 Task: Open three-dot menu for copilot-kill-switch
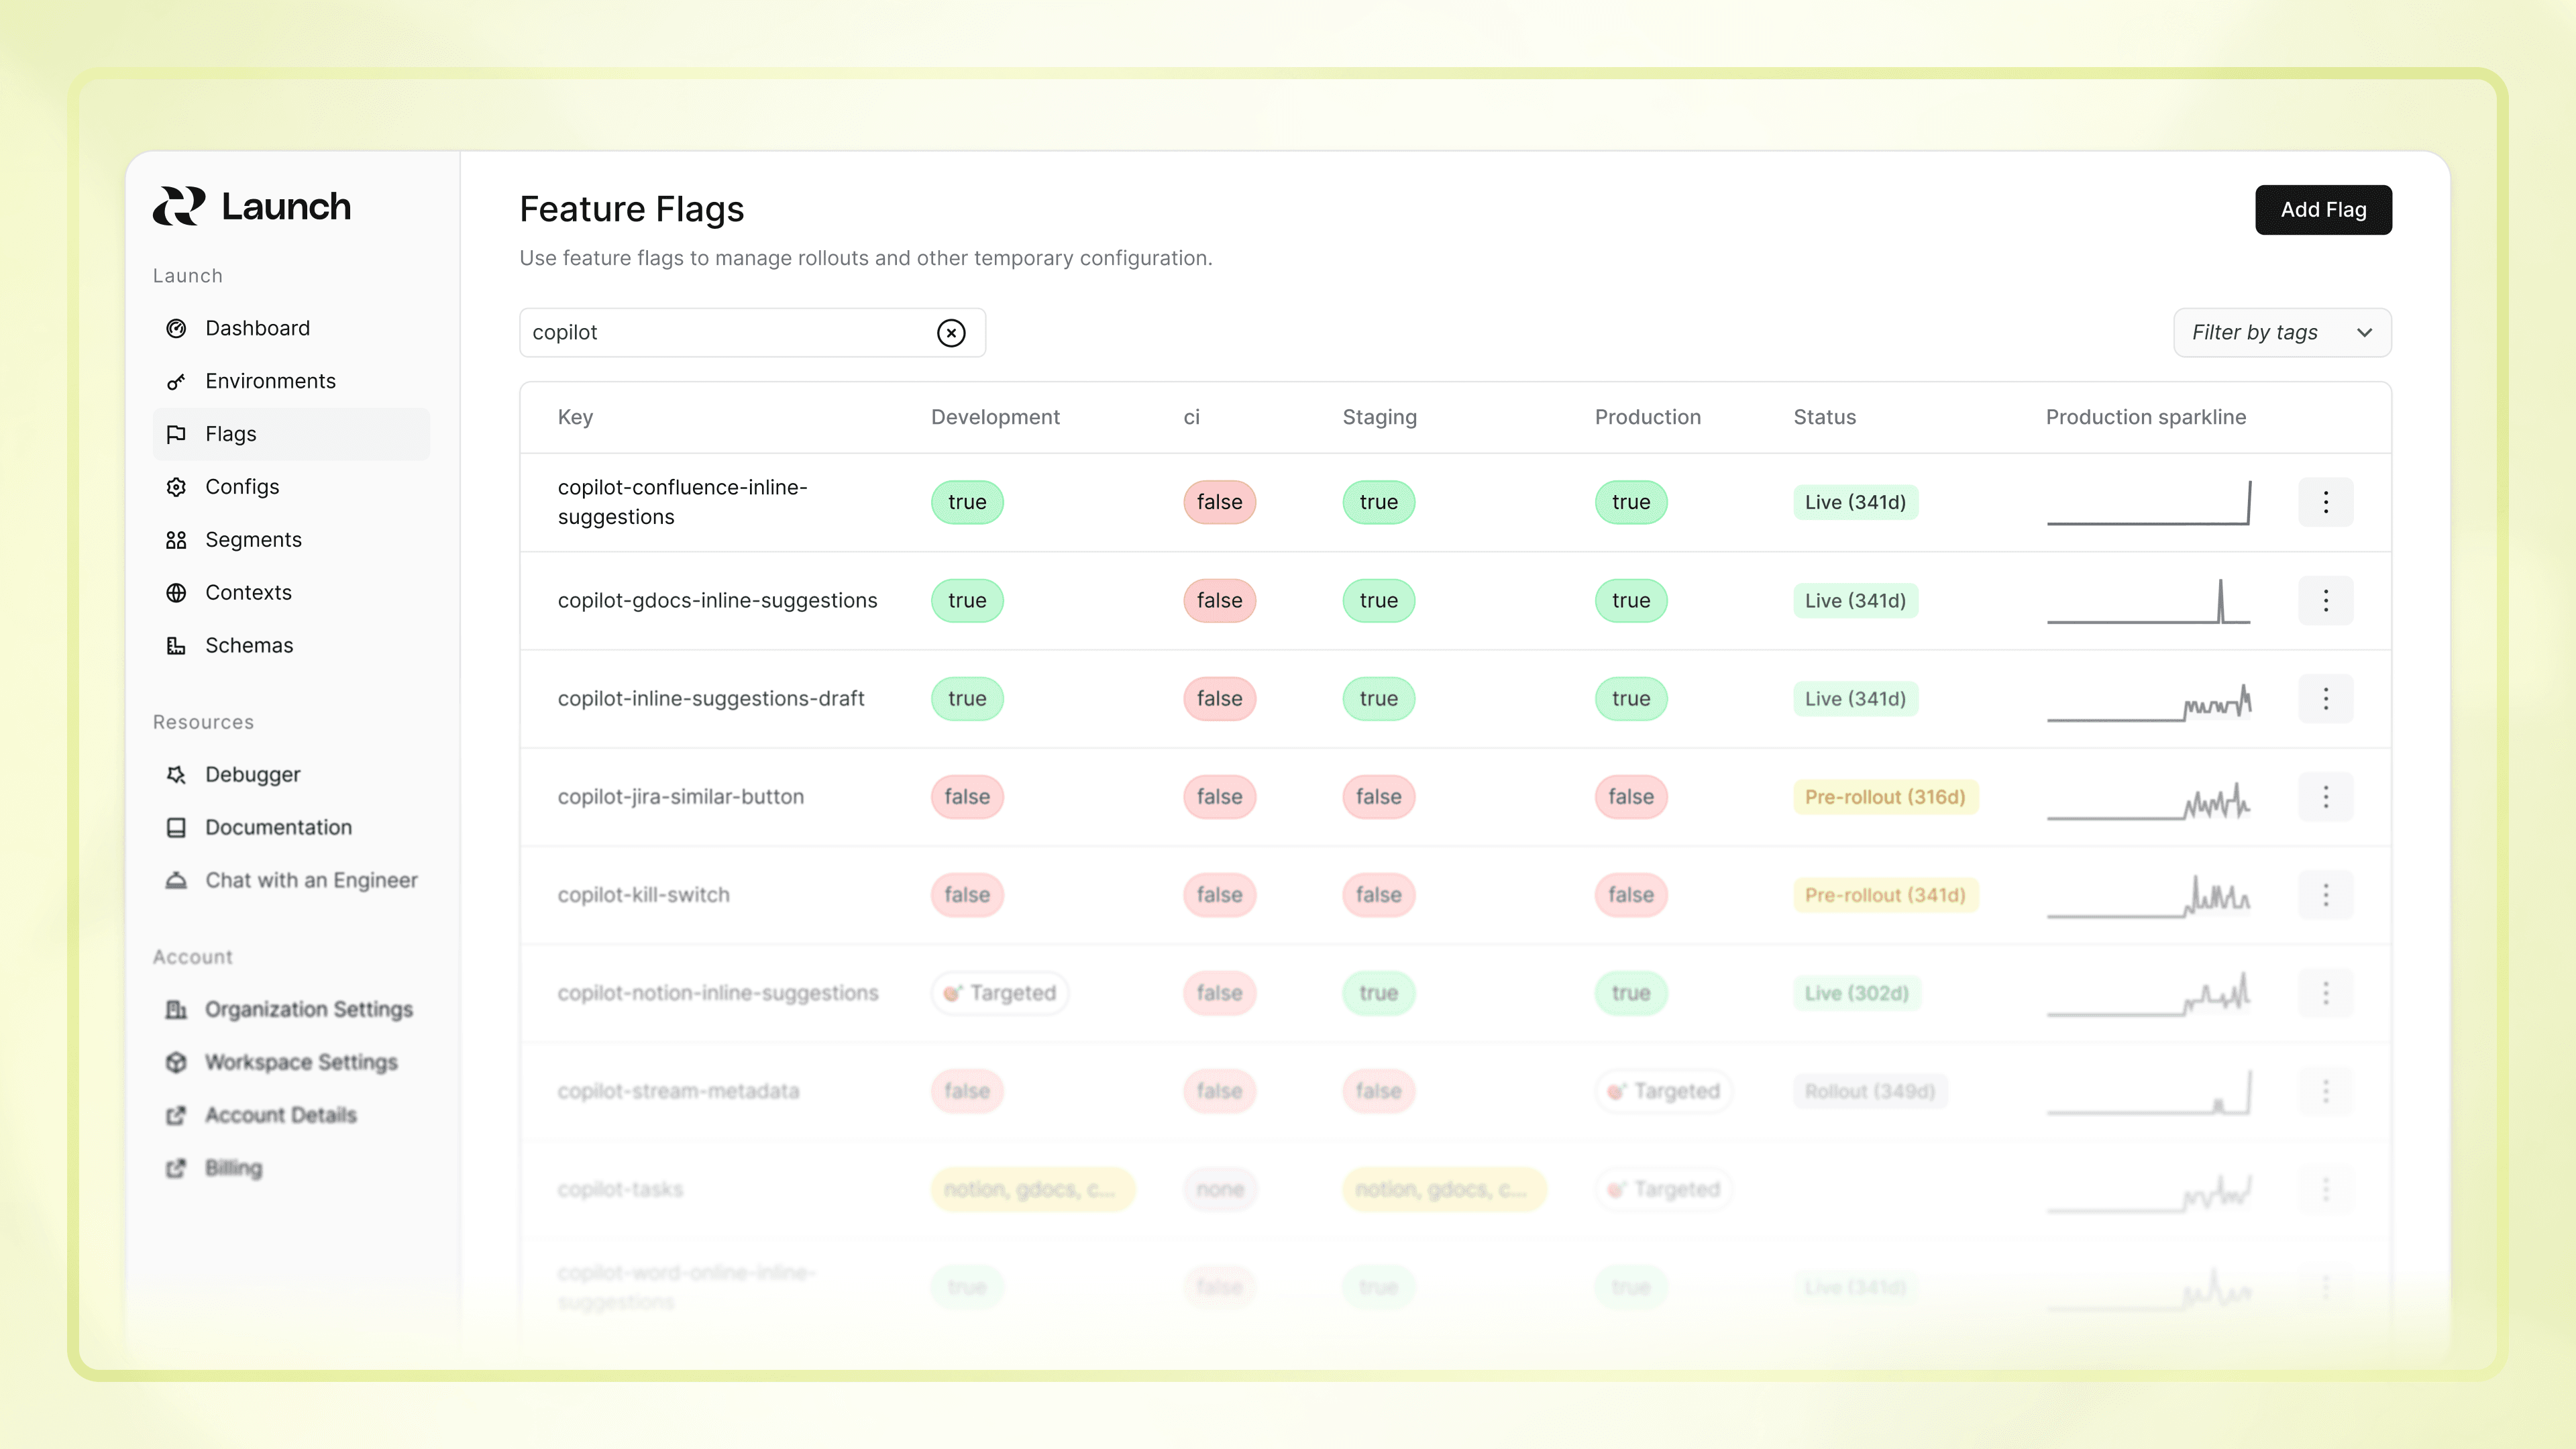click(x=2325, y=895)
